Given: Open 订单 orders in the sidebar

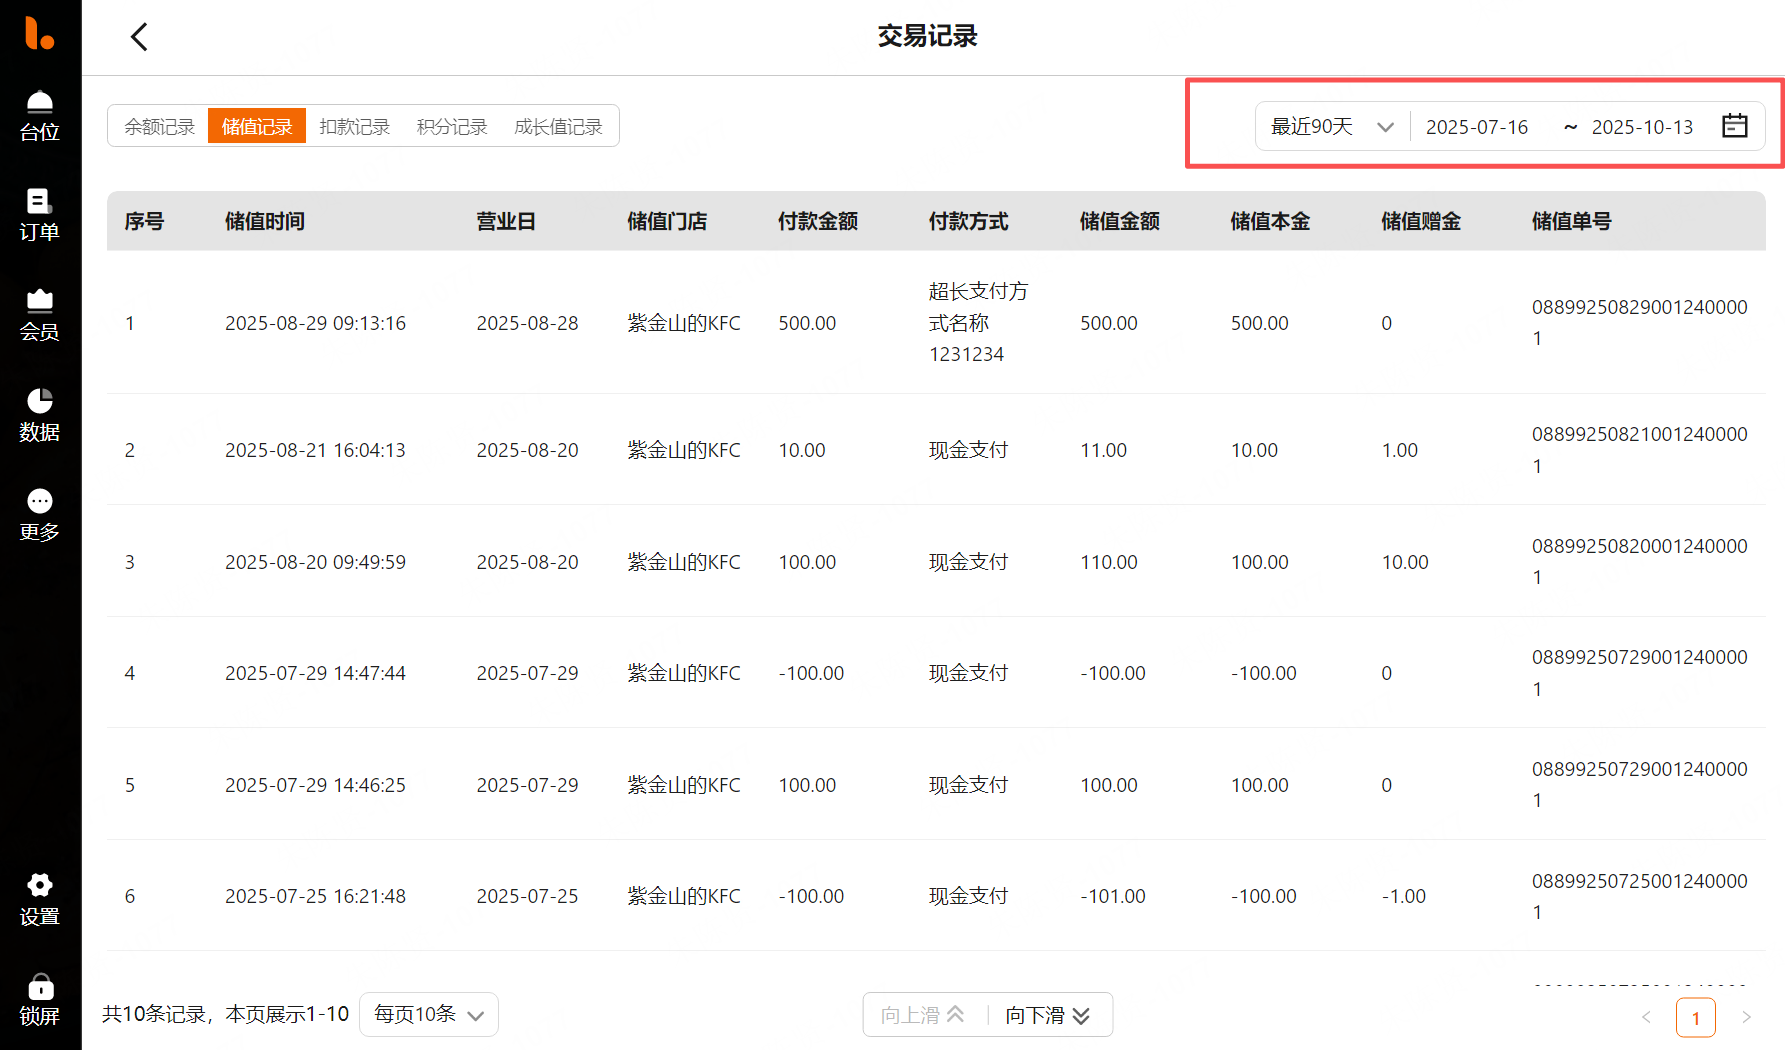Looking at the screenshot, I should (x=40, y=215).
